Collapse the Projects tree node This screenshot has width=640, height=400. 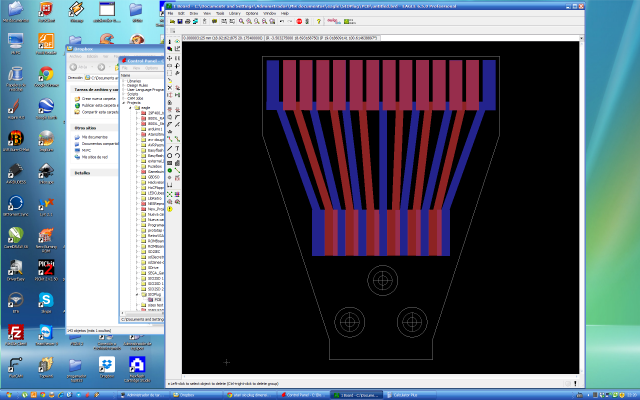[123, 105]
